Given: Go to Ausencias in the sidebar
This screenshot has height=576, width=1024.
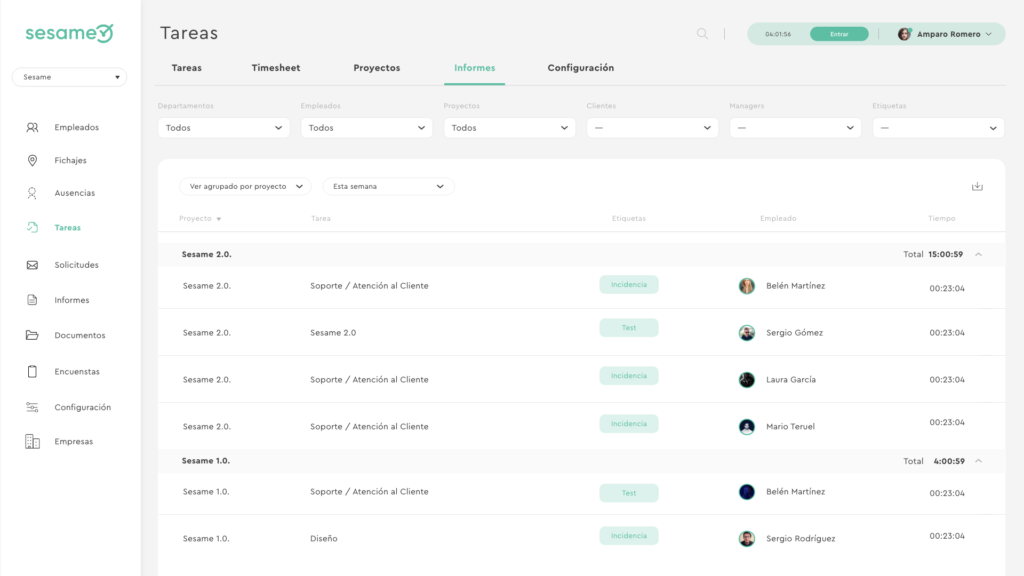Looking at the screenshot, I should pyautogui.click(x=74, y=193).
